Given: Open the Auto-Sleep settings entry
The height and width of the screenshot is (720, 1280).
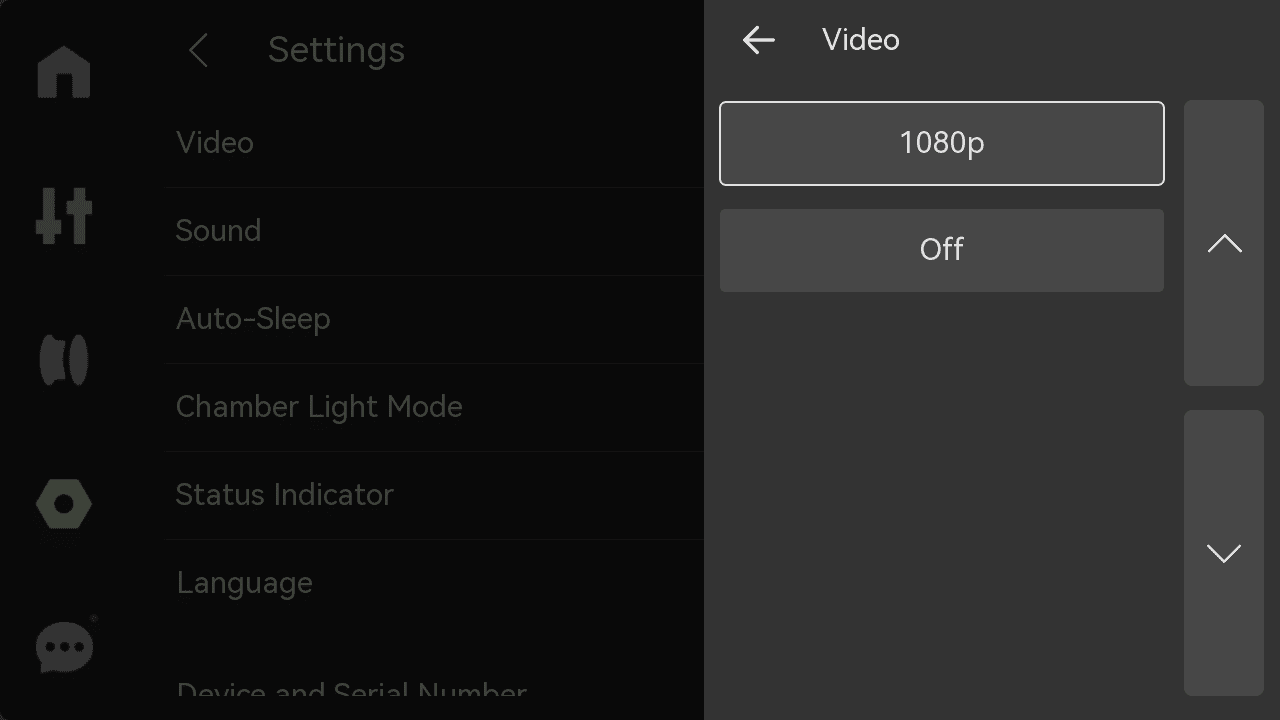Looking at the screenshot, I should pos(435,319).
